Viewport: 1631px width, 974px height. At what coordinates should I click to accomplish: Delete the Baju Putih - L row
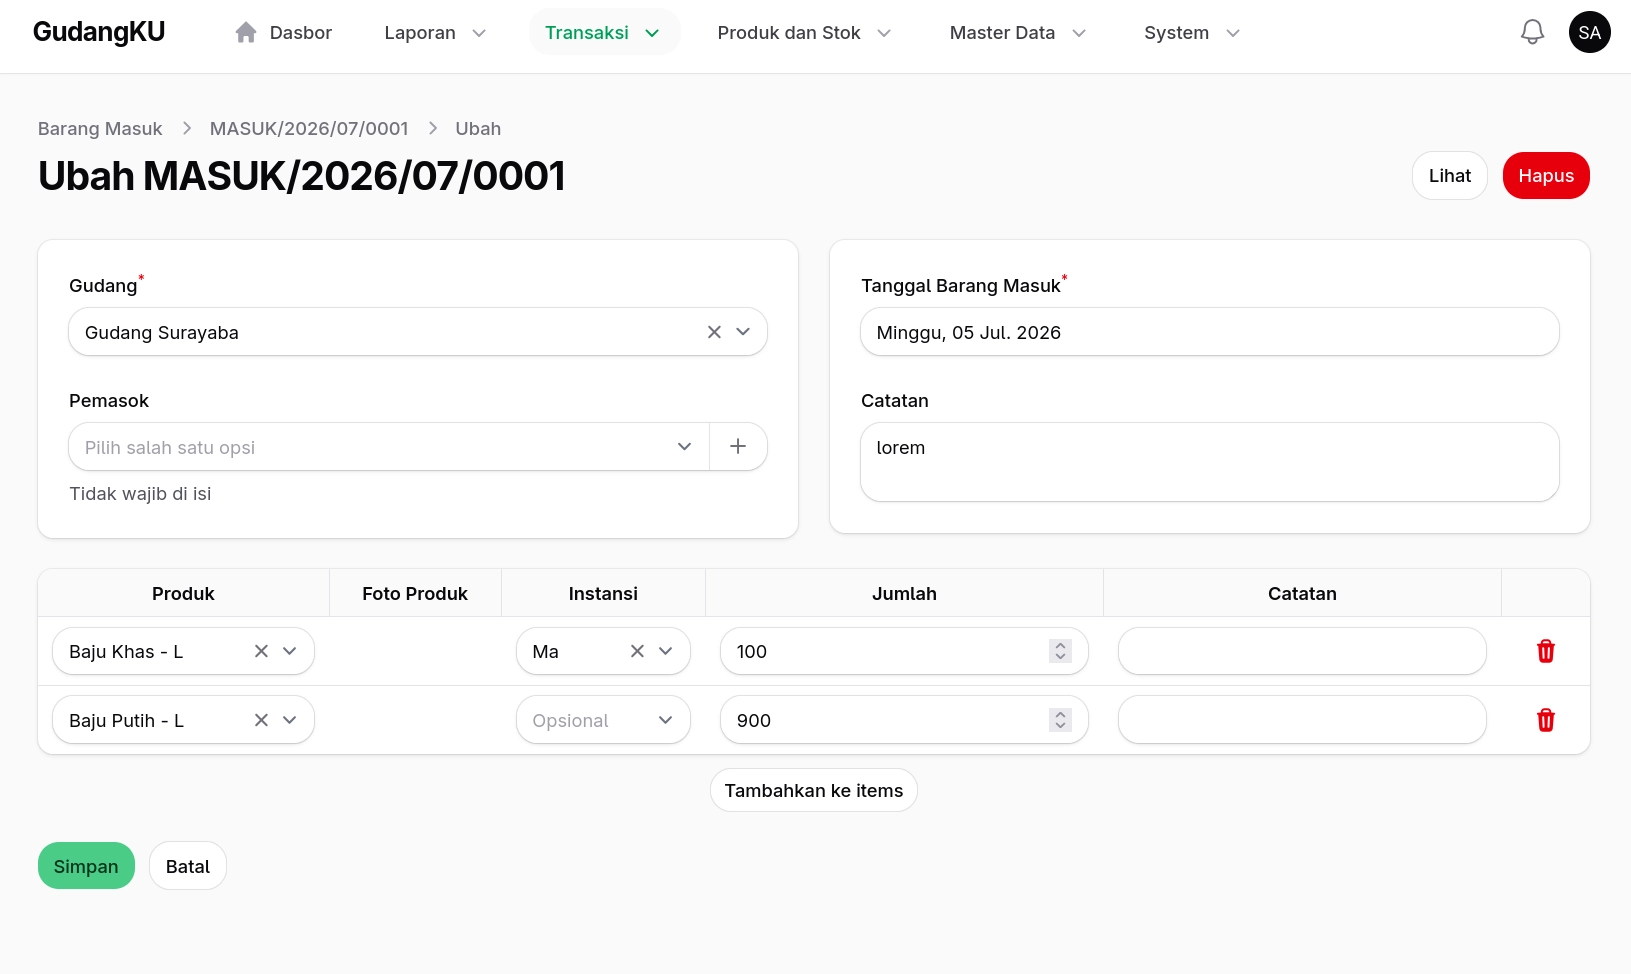click(x=1545, y=720)
